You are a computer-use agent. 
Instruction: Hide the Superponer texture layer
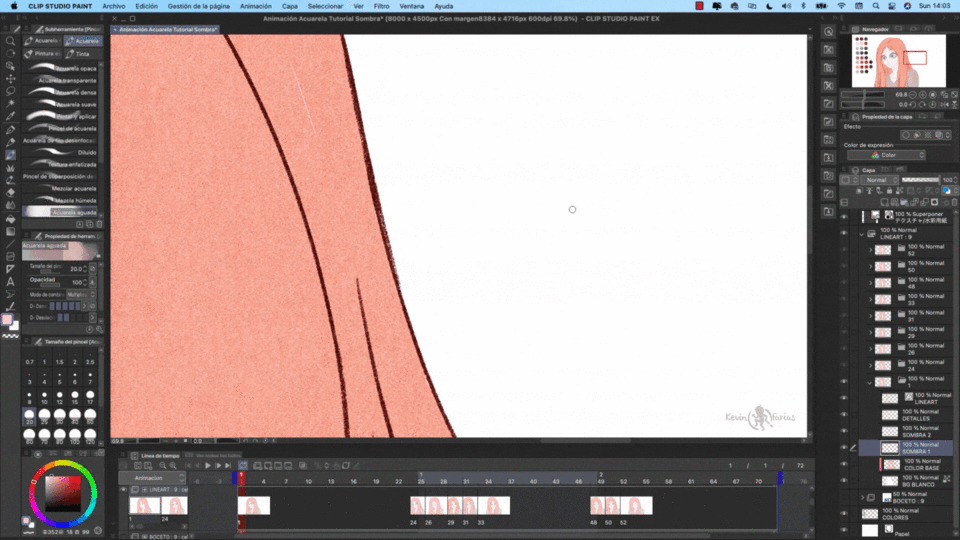[x=844, y=217]
